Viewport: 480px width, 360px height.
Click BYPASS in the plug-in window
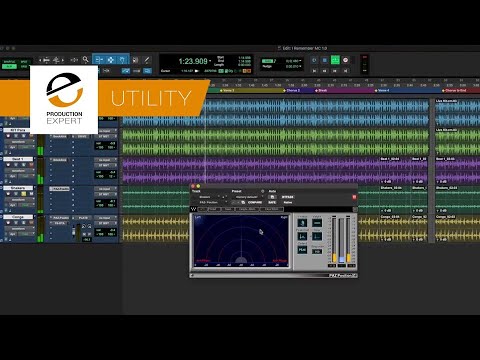pos(288,197)
